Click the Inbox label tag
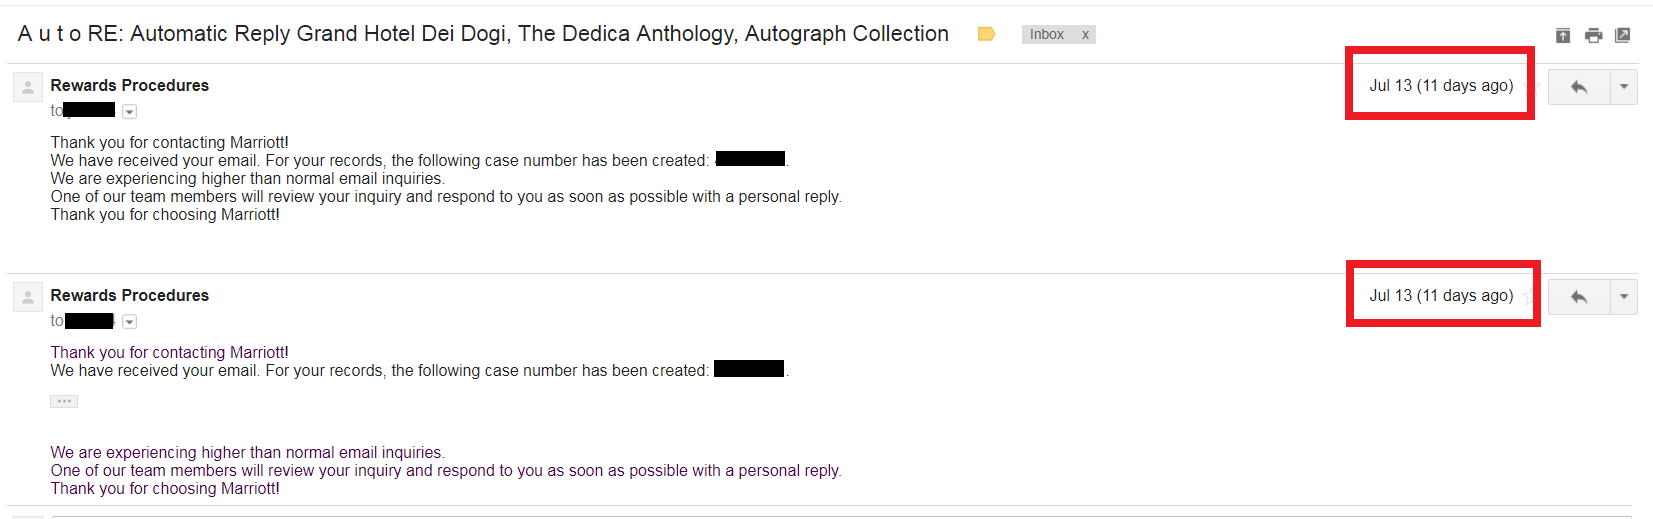This screenshot has height=519, width=1653. pyautogui.click(x=1047, y=35)
